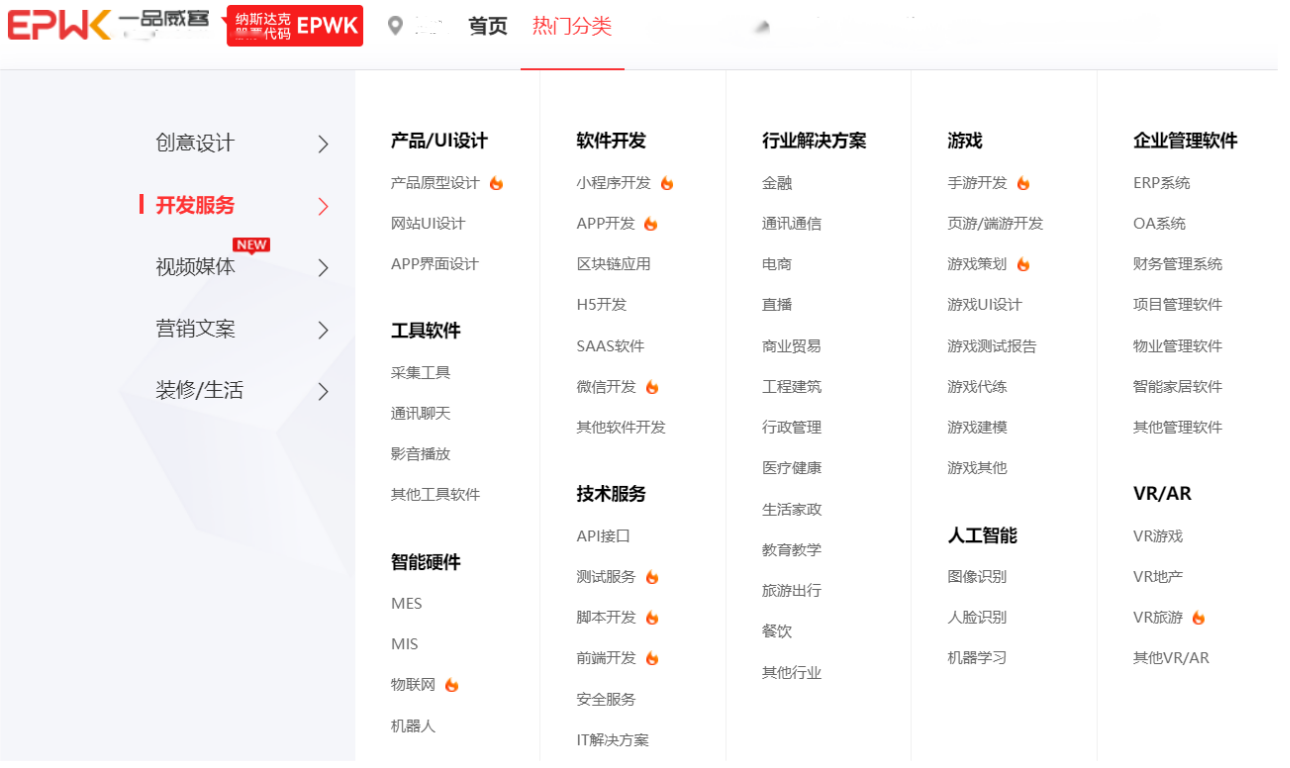The width and height of the screenshot is (1290, 768).
Task: Click the SAAS软件 entry
Action: click(611, 346)
